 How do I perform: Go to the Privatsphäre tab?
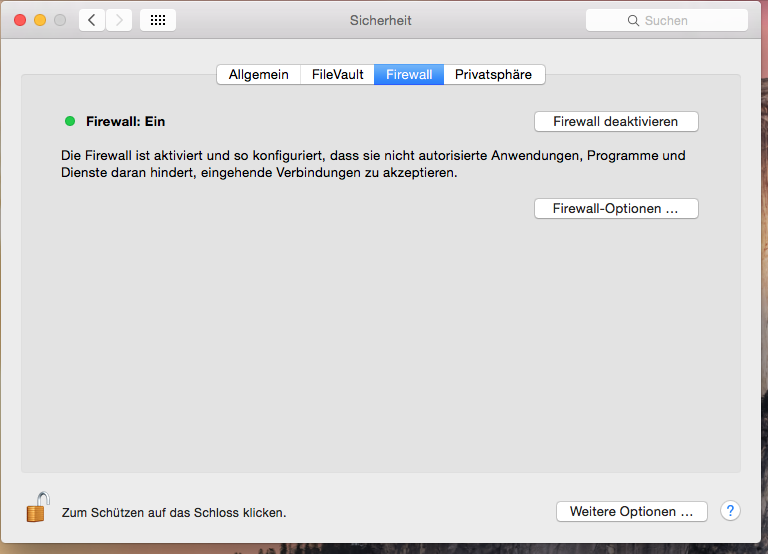pyautogui.click(x=494, y=75)
